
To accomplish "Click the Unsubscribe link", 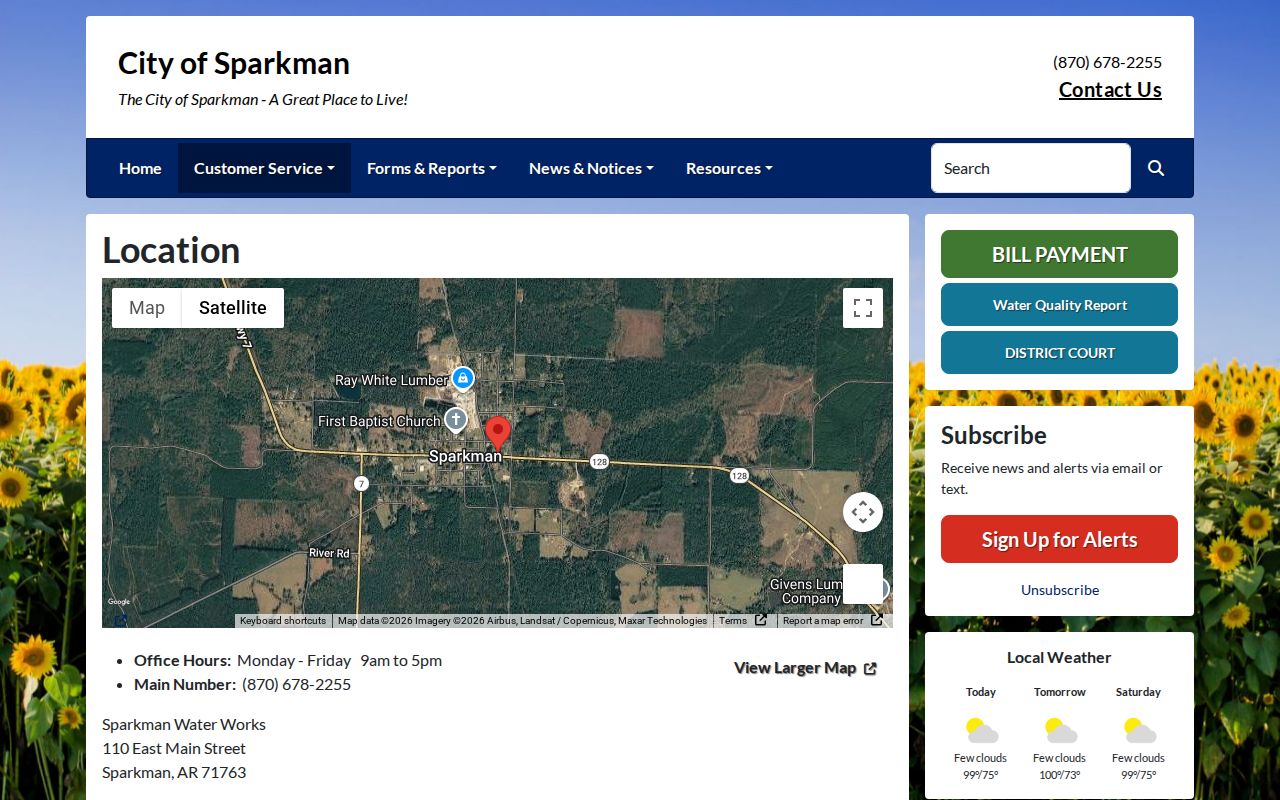I will coord(1060,590).
